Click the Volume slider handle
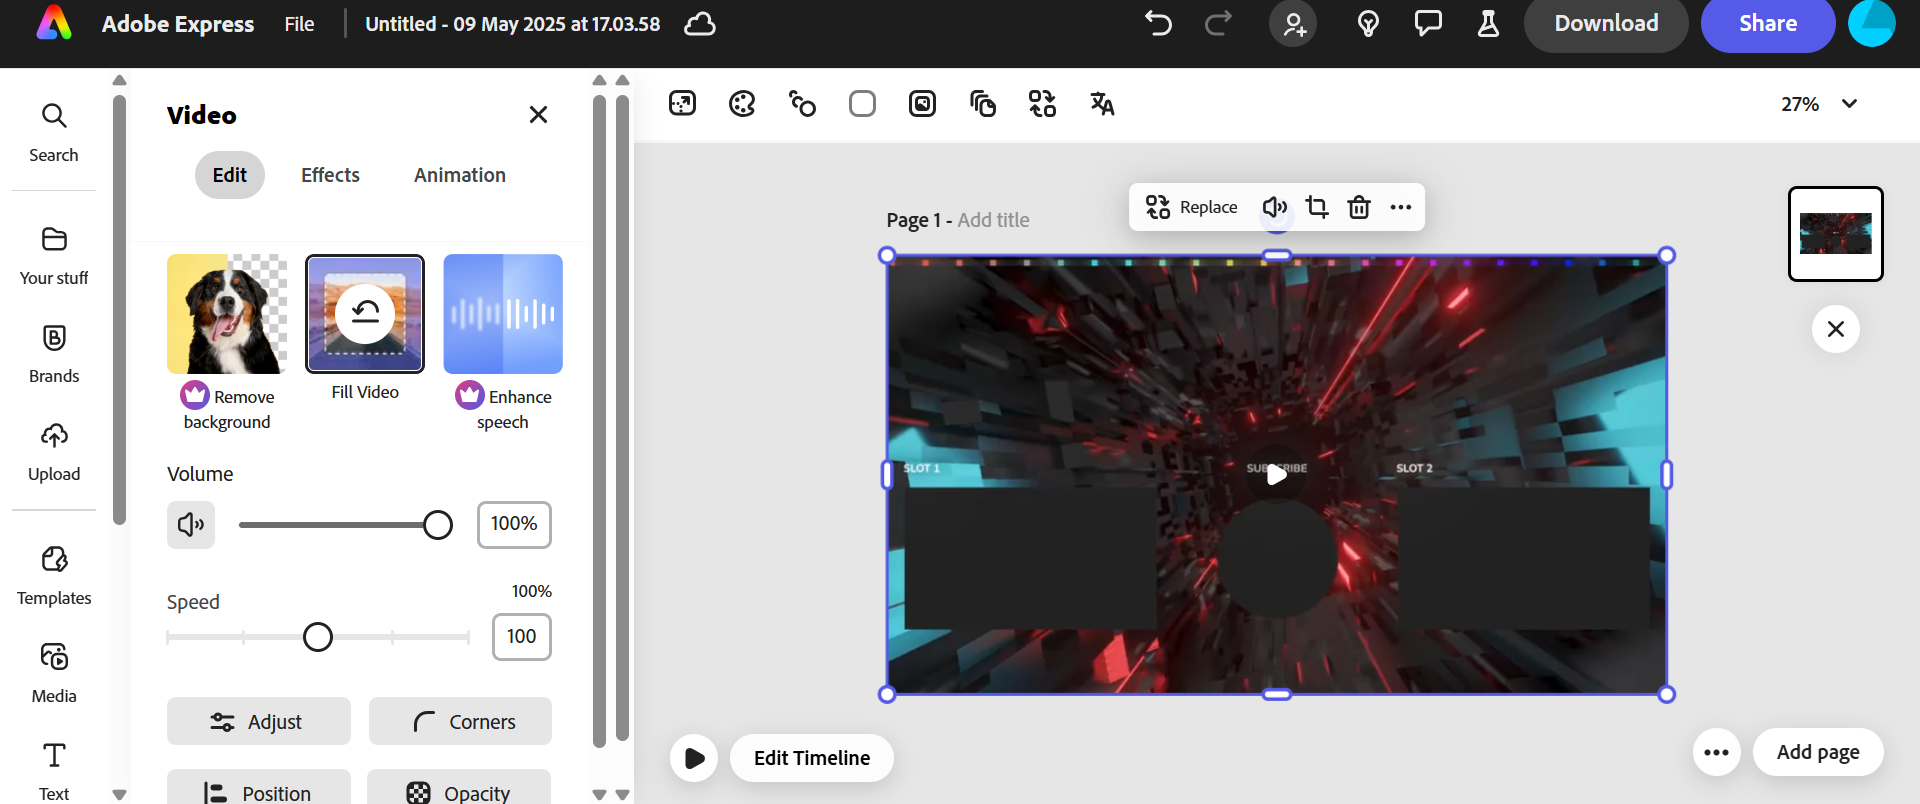Screen dimensions: 1920x804 tap(438, 525)
